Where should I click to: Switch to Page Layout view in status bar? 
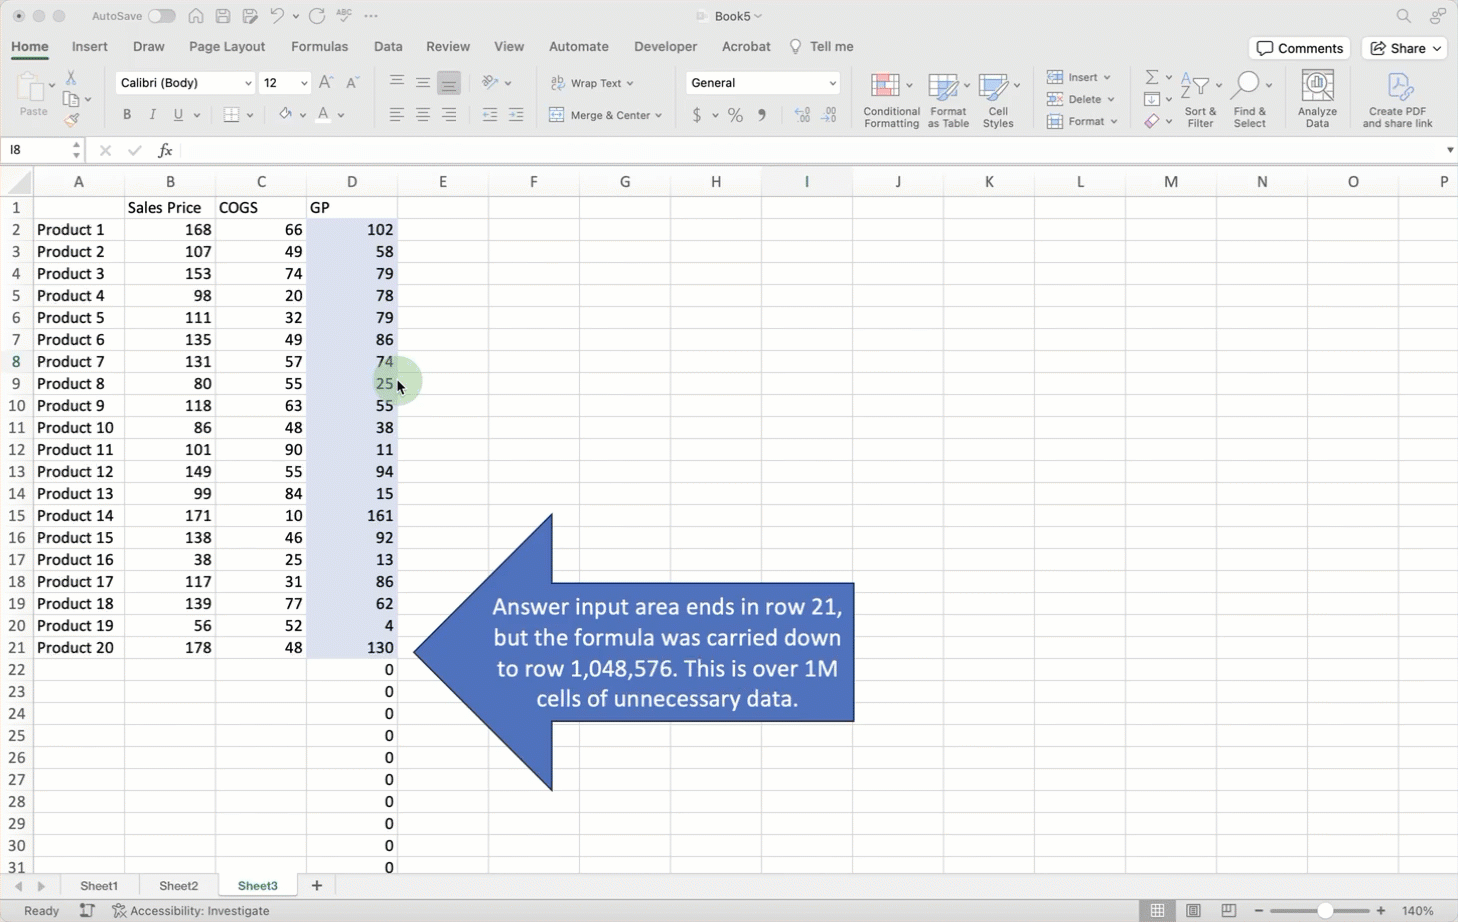(1193, 910)
